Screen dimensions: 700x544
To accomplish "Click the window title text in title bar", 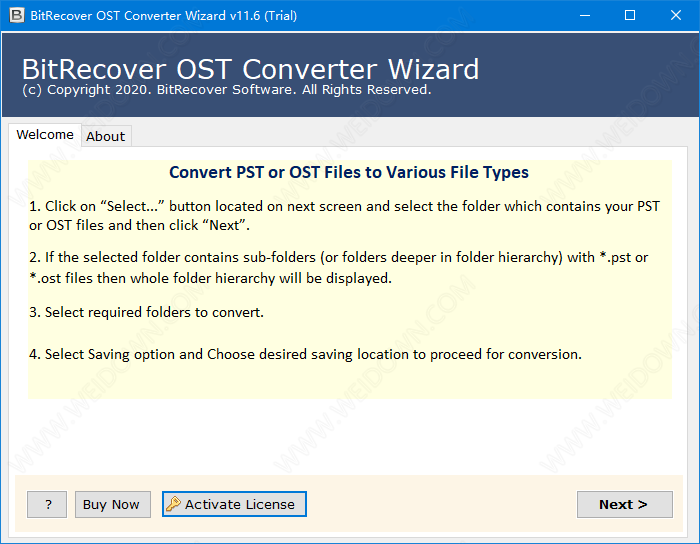I will click(x=163, y=15).
